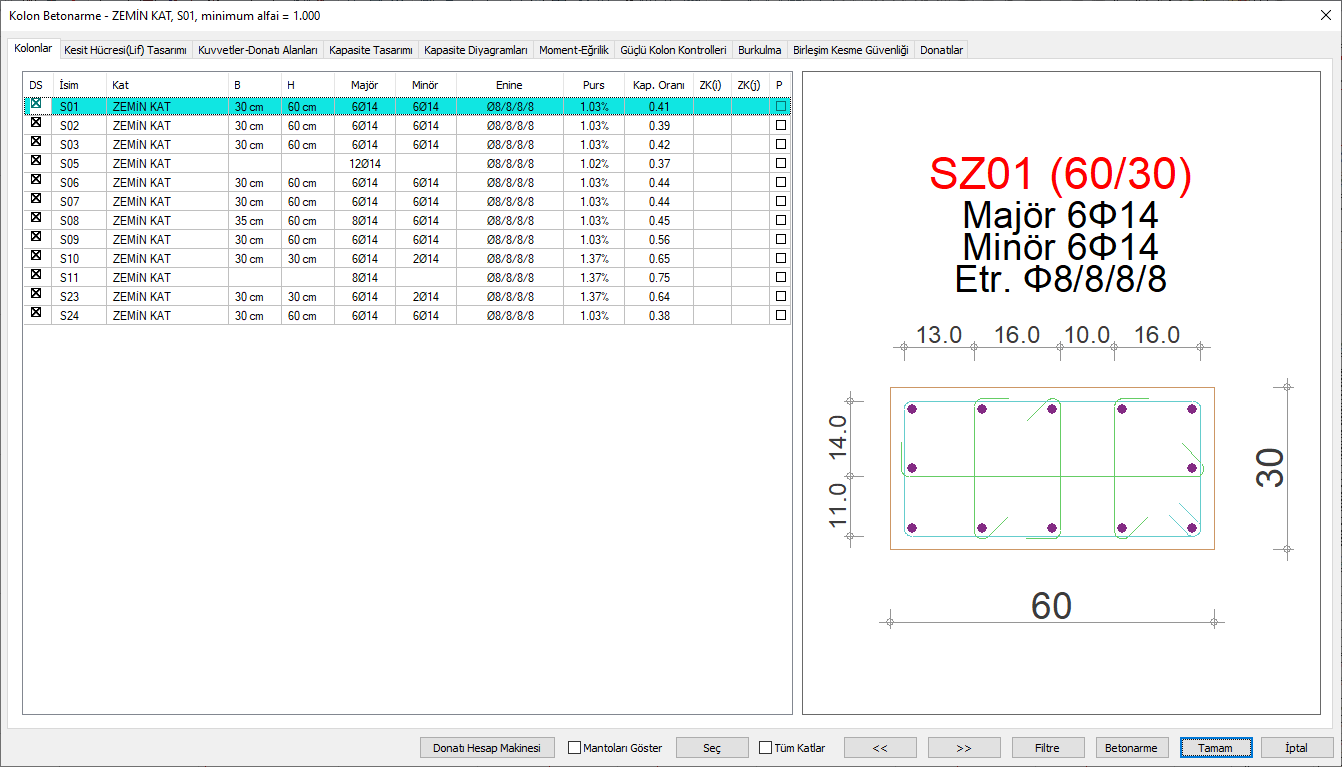1342x767 pixels.
Task: Select the Kapasite Tasarımı tab
Action: tap(371, 49)
